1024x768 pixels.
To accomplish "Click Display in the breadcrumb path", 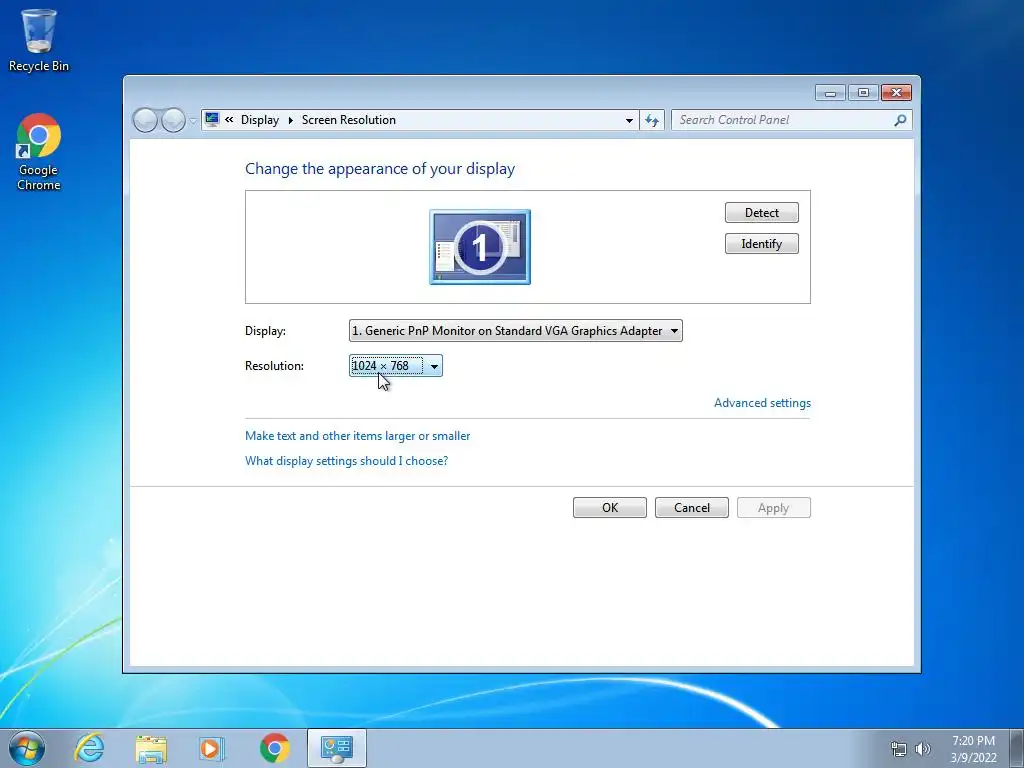I will 259,120.
